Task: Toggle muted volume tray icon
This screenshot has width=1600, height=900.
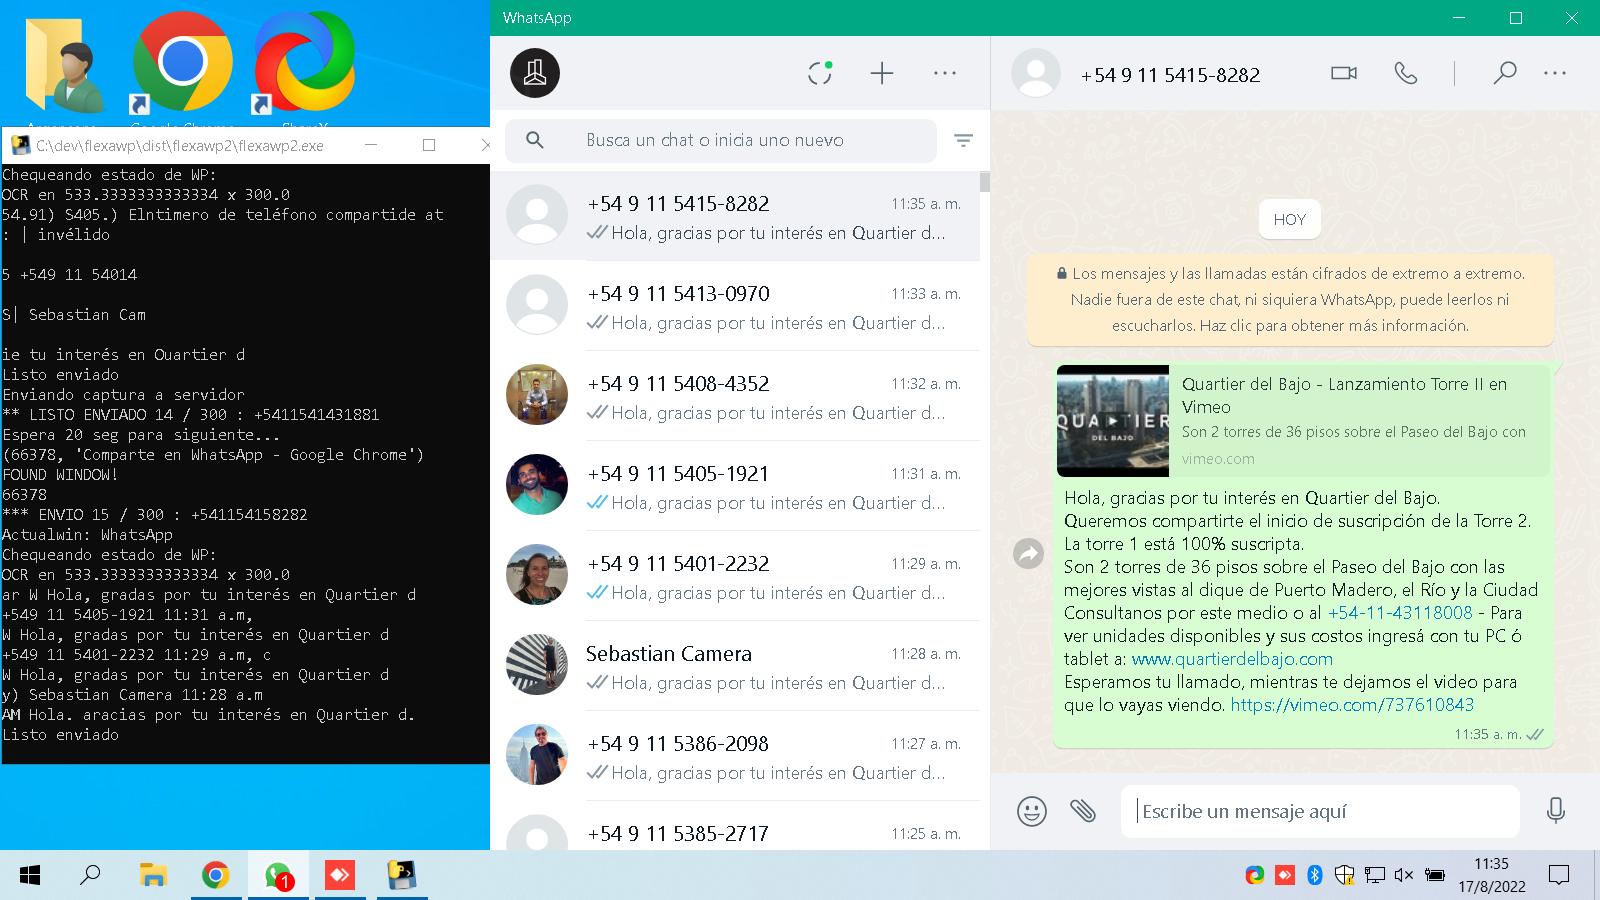Action: [x=1404, y=875]
